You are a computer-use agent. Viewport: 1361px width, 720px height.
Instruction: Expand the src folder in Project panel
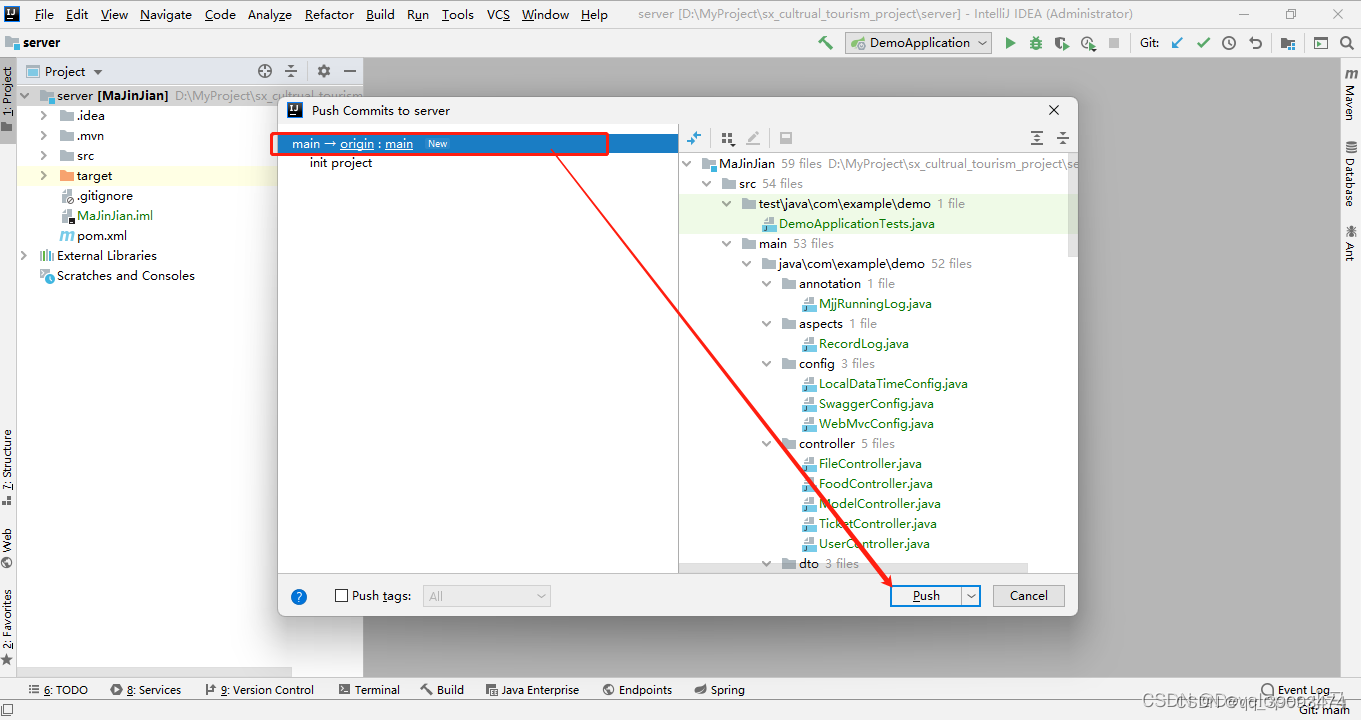click(43, 156)
